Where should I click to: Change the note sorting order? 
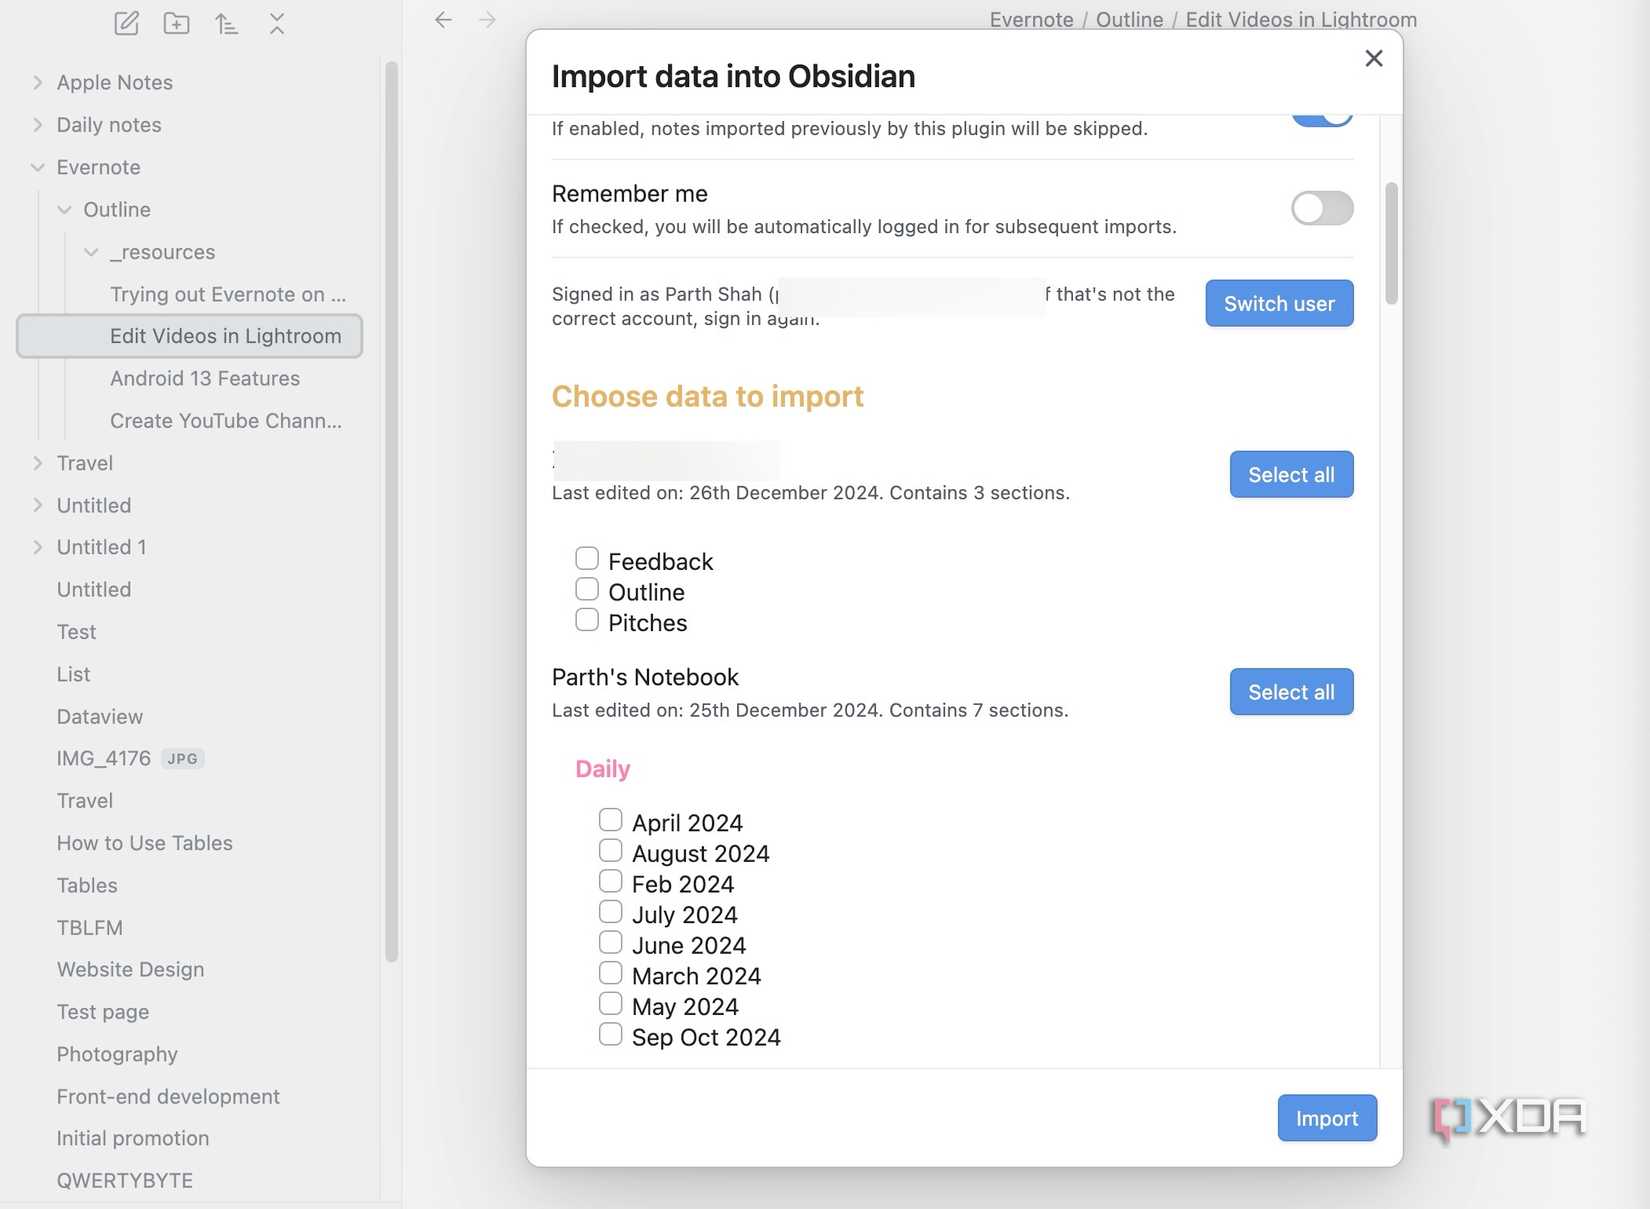tap(226, 23)
